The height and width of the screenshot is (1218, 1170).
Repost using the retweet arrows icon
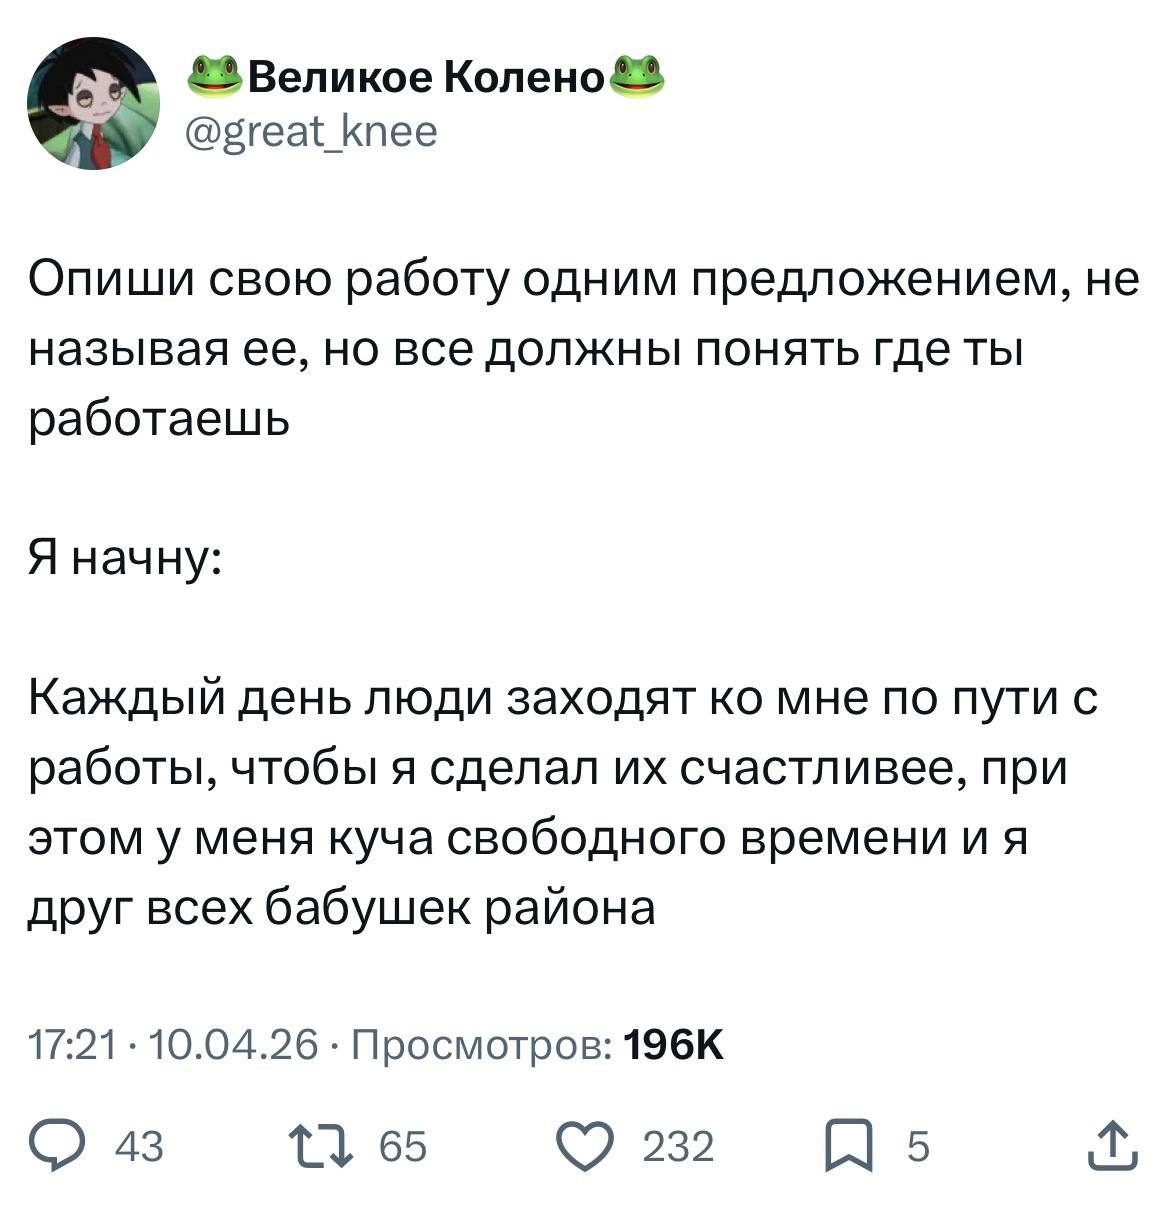tap(318, 1146)
